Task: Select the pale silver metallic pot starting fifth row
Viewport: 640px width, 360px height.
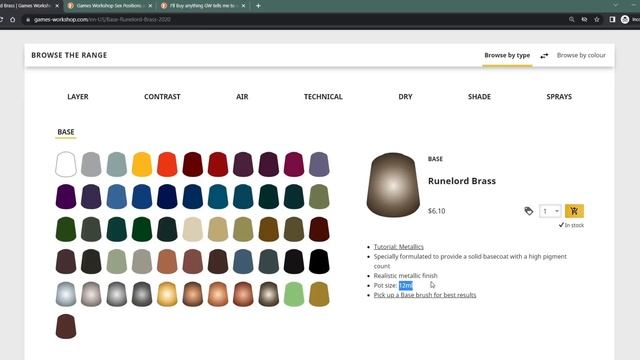Action: [x=66, y=294]
